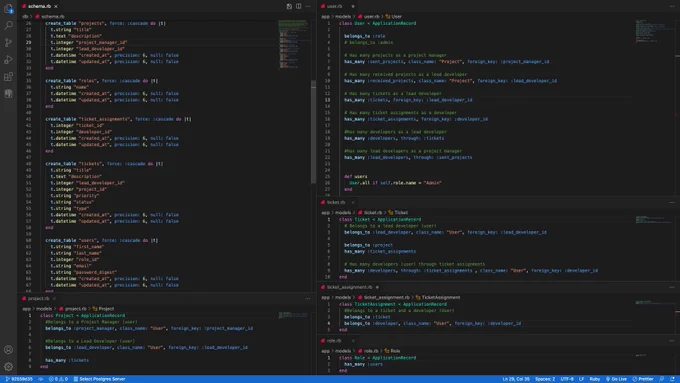The width and height of the screenshot is (680, 383).
Task: Switch to the ticket.rb tab
Action: click(x=336, y=202)
